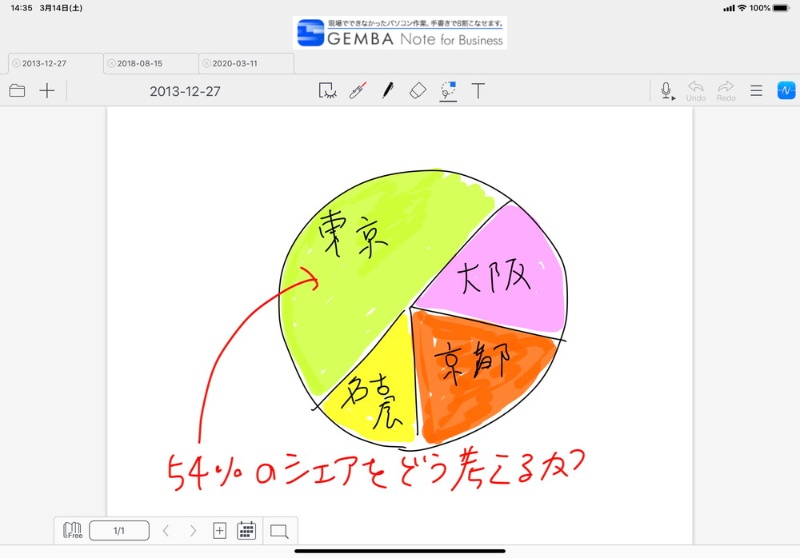
Task: Select the text tool
Action: coord(478,91)
